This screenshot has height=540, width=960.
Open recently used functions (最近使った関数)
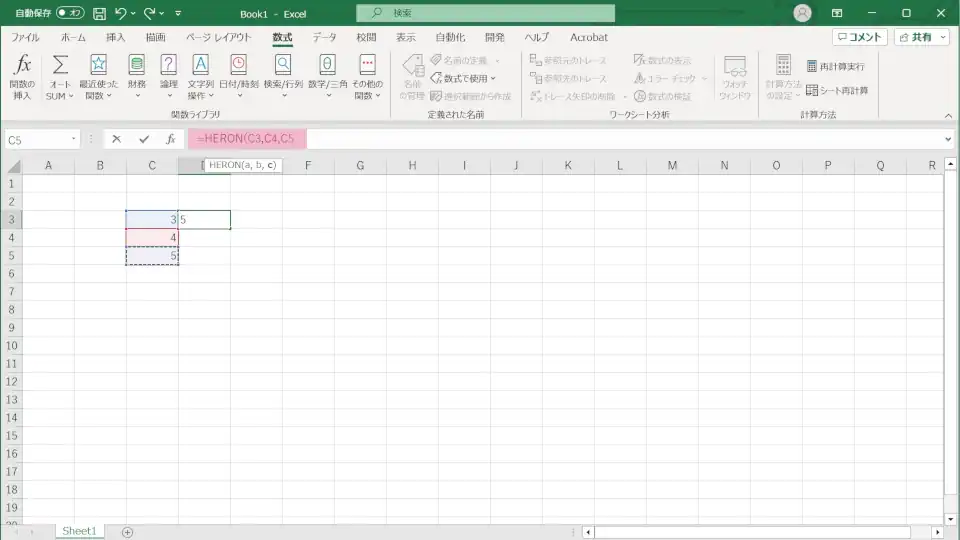coord(98,77)
